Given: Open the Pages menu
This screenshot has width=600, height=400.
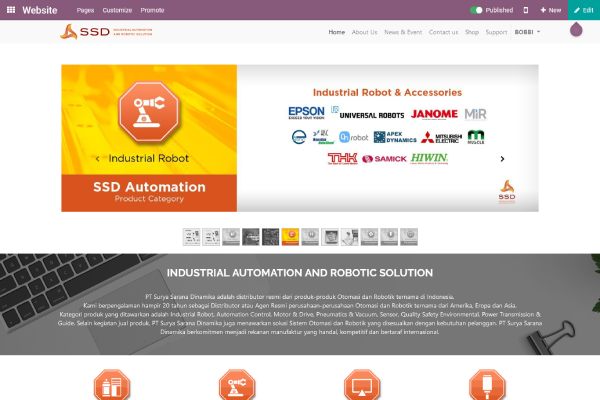Looking at the screenshot, I should tap(85, 9).
